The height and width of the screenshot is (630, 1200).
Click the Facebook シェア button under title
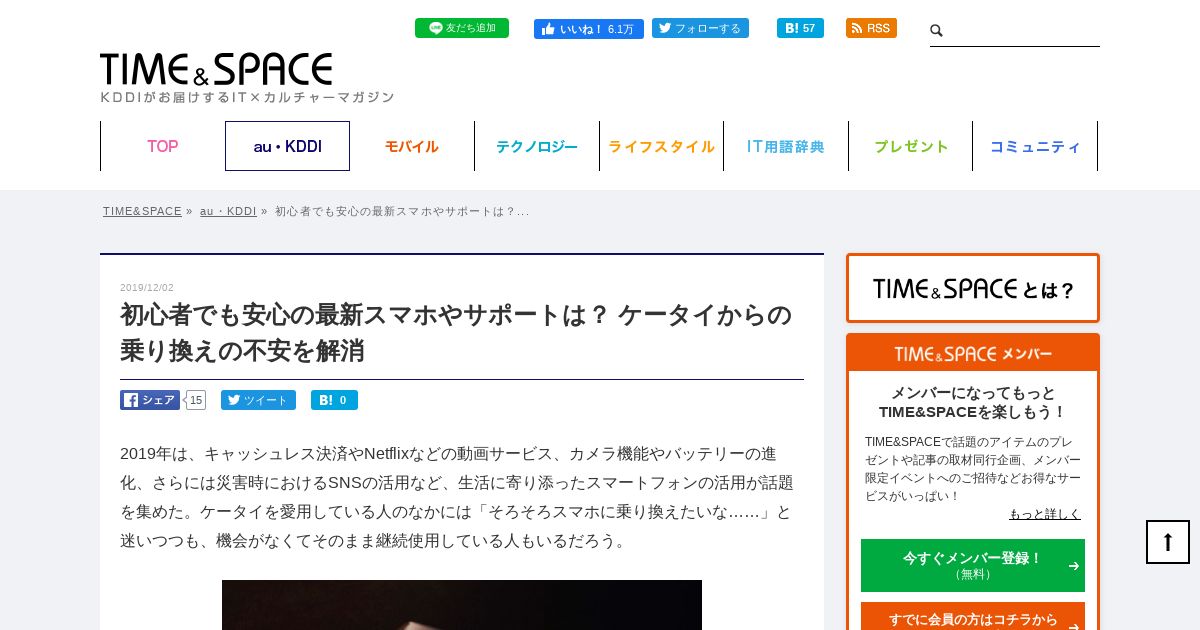click(x=150, y=400)
